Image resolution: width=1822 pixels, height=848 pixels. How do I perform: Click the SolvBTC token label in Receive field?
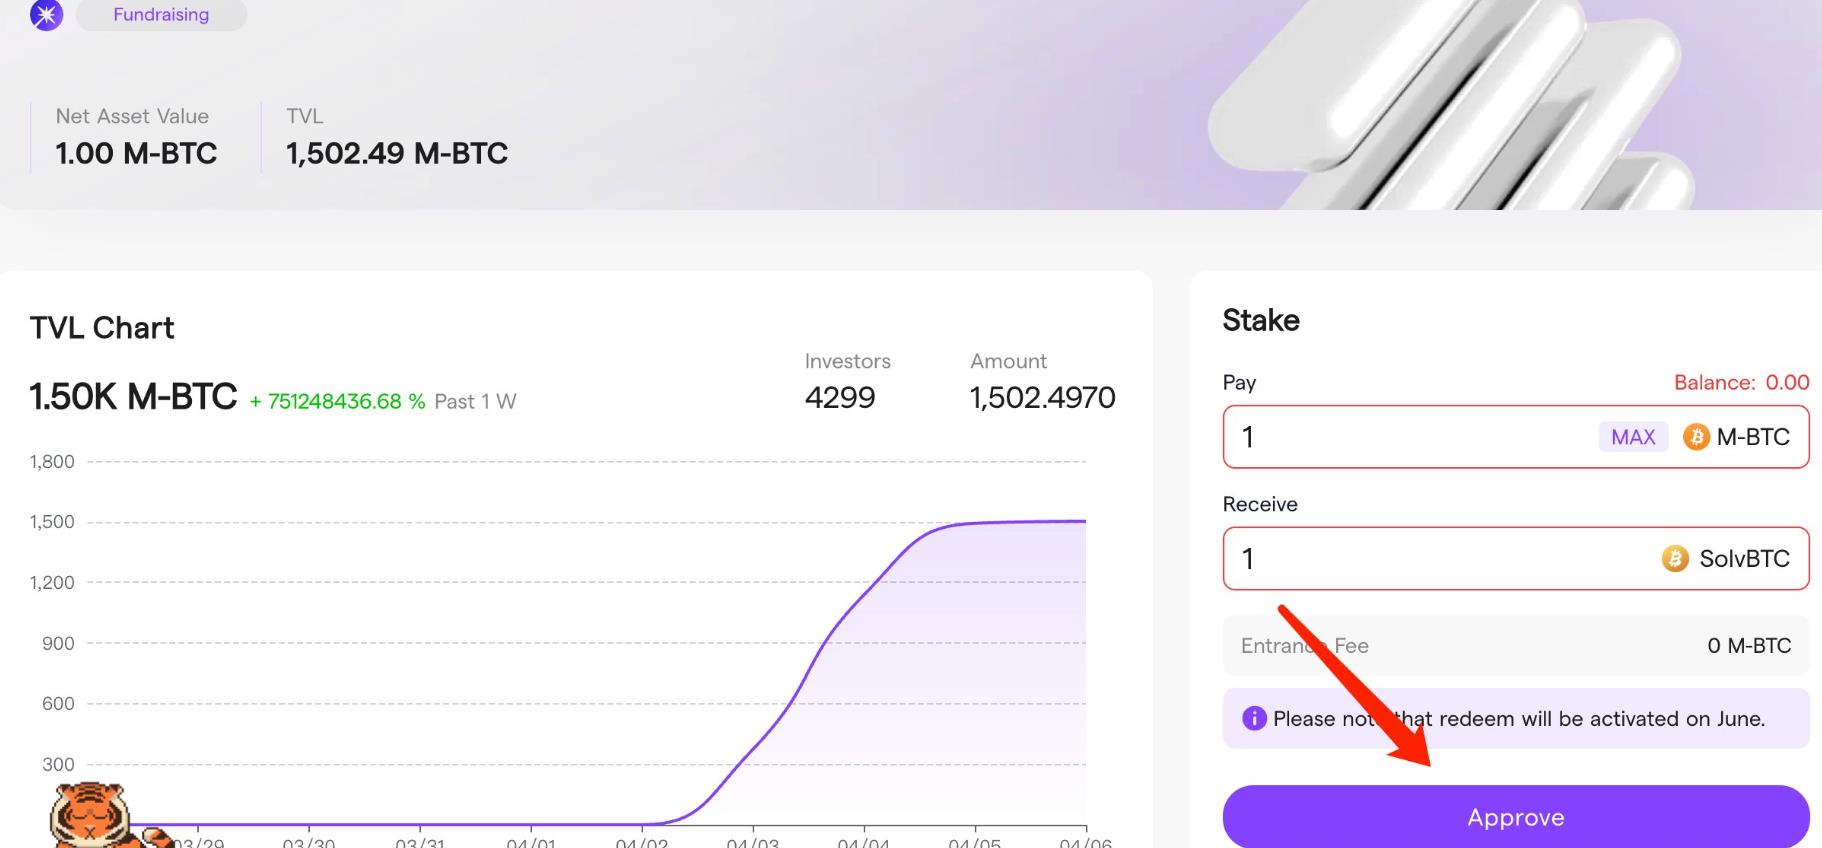(1744, 558)
